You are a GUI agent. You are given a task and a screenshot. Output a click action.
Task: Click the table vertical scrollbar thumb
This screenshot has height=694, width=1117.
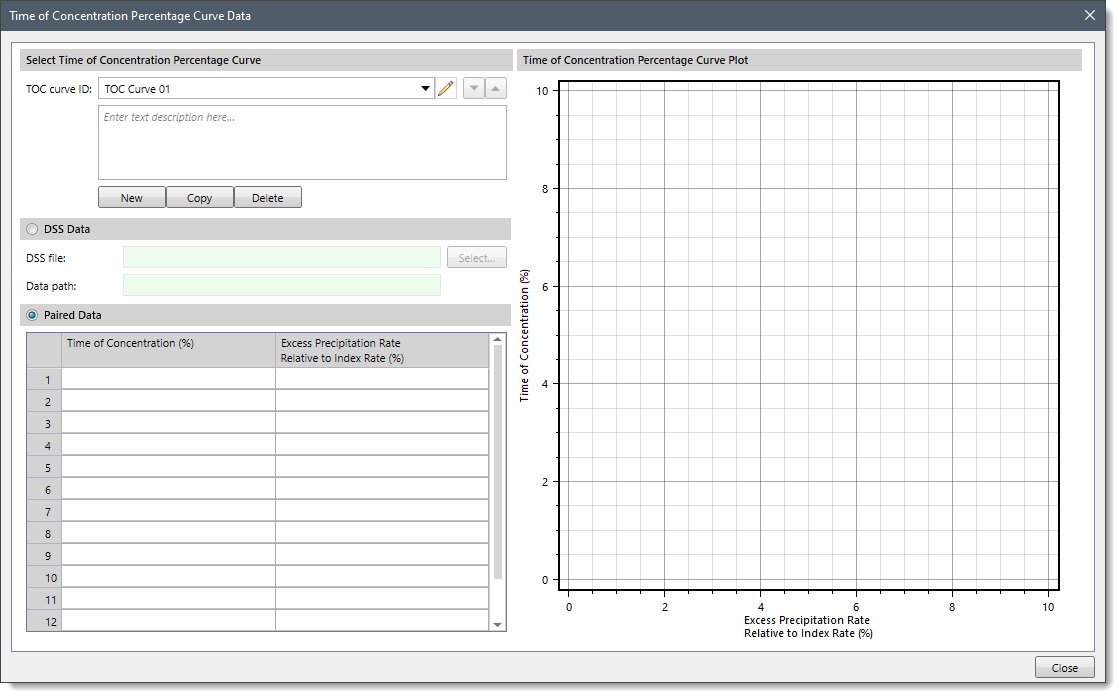[x=497, y=462]
